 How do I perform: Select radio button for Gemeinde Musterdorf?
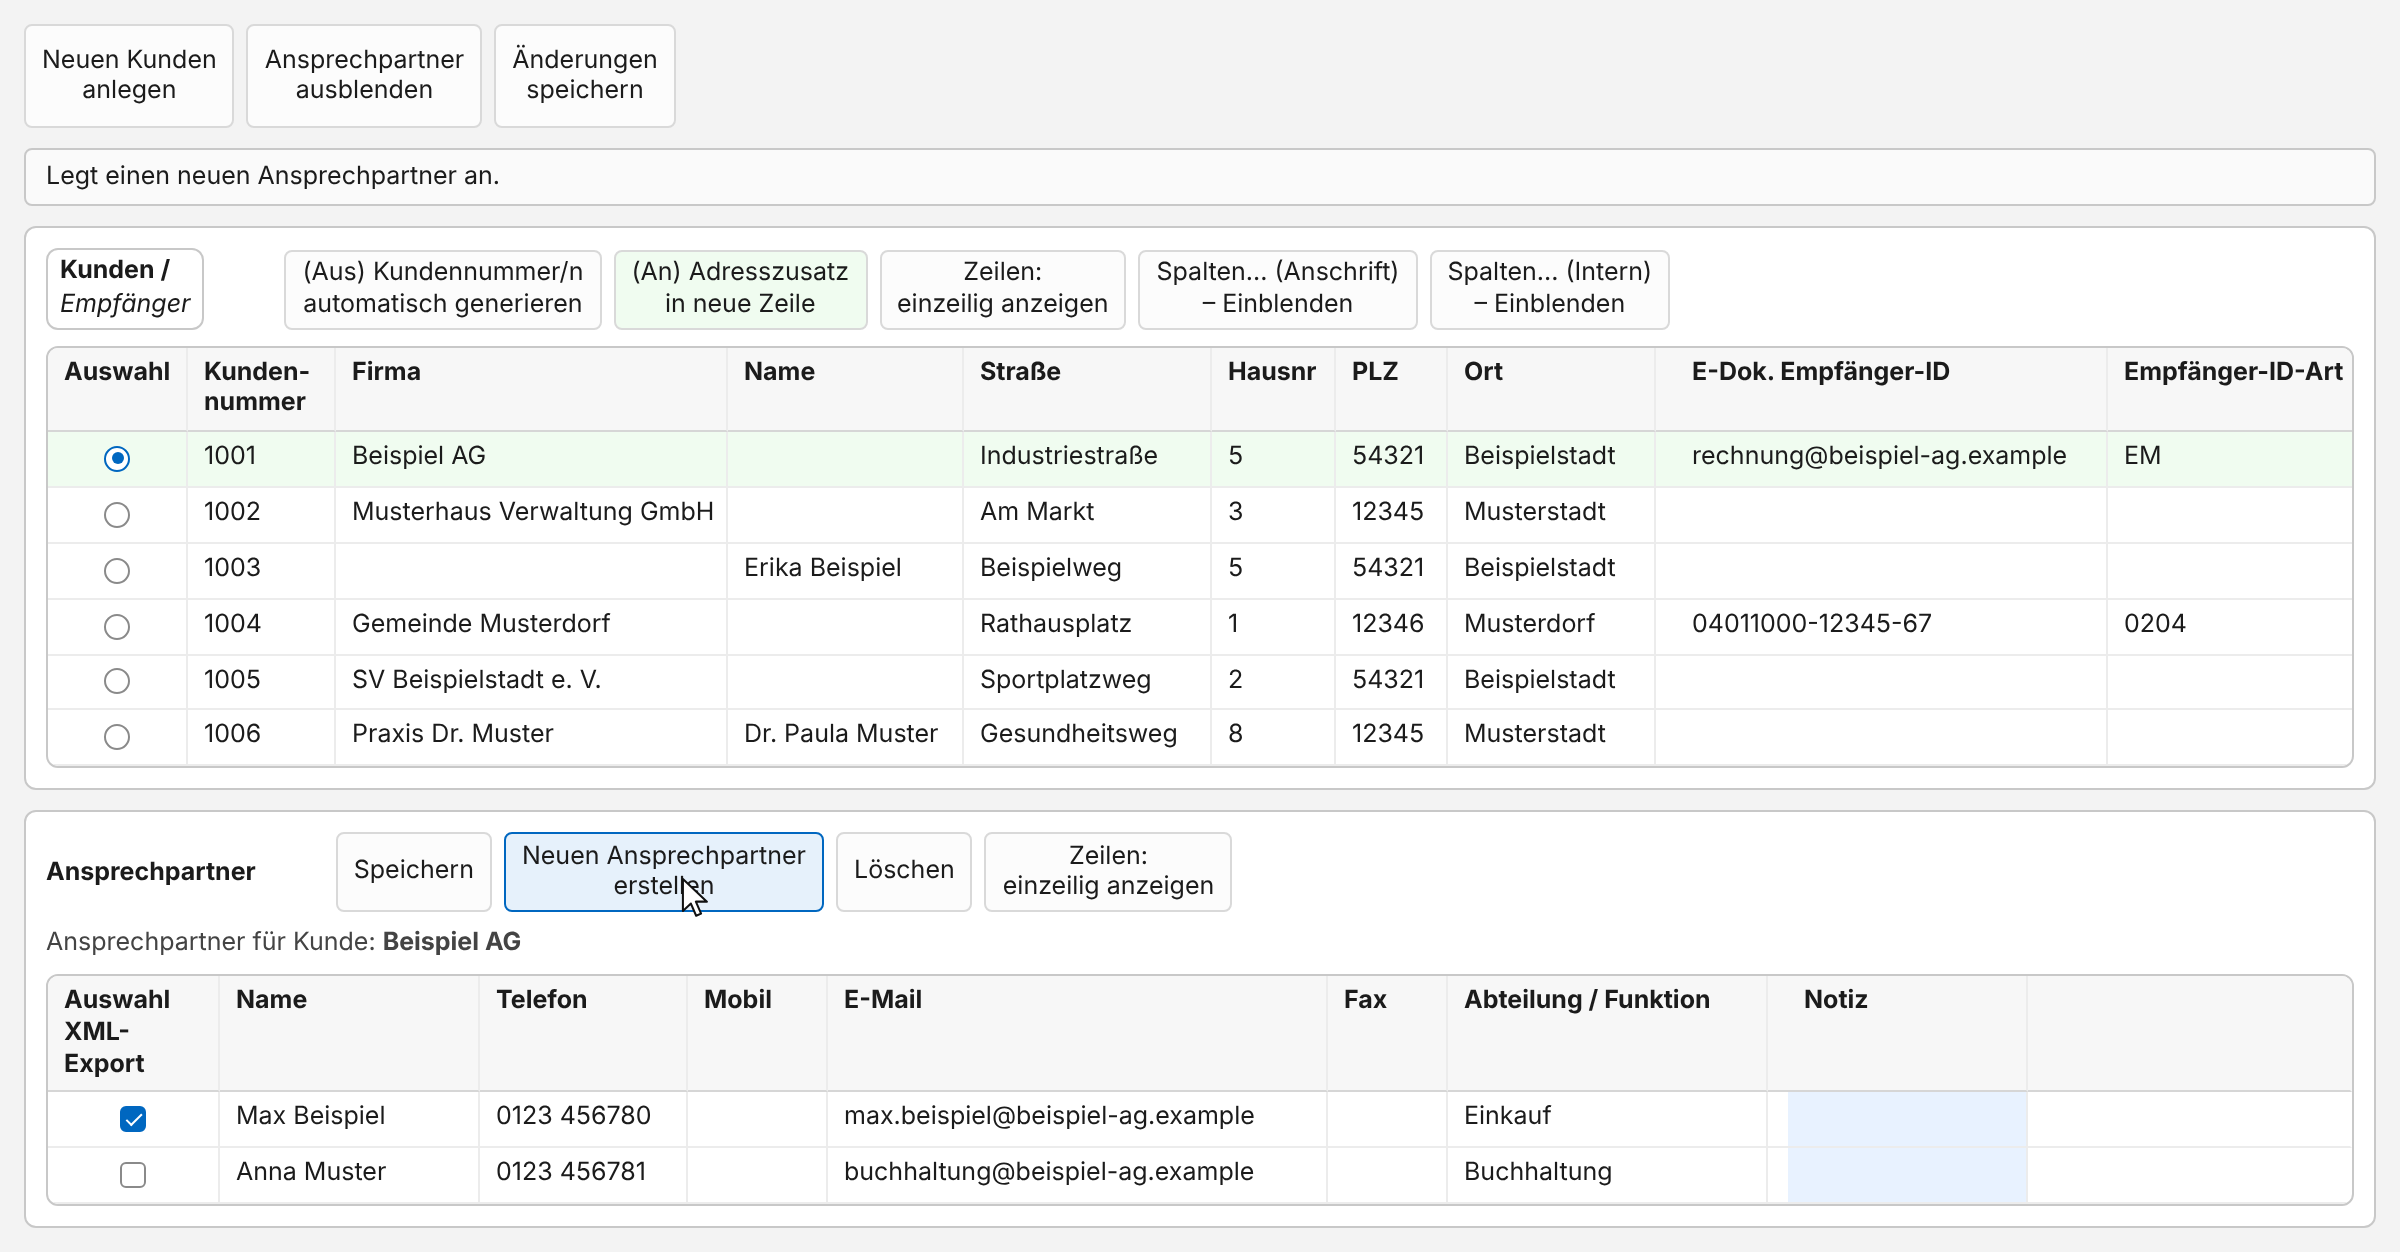tap(117, 627)
